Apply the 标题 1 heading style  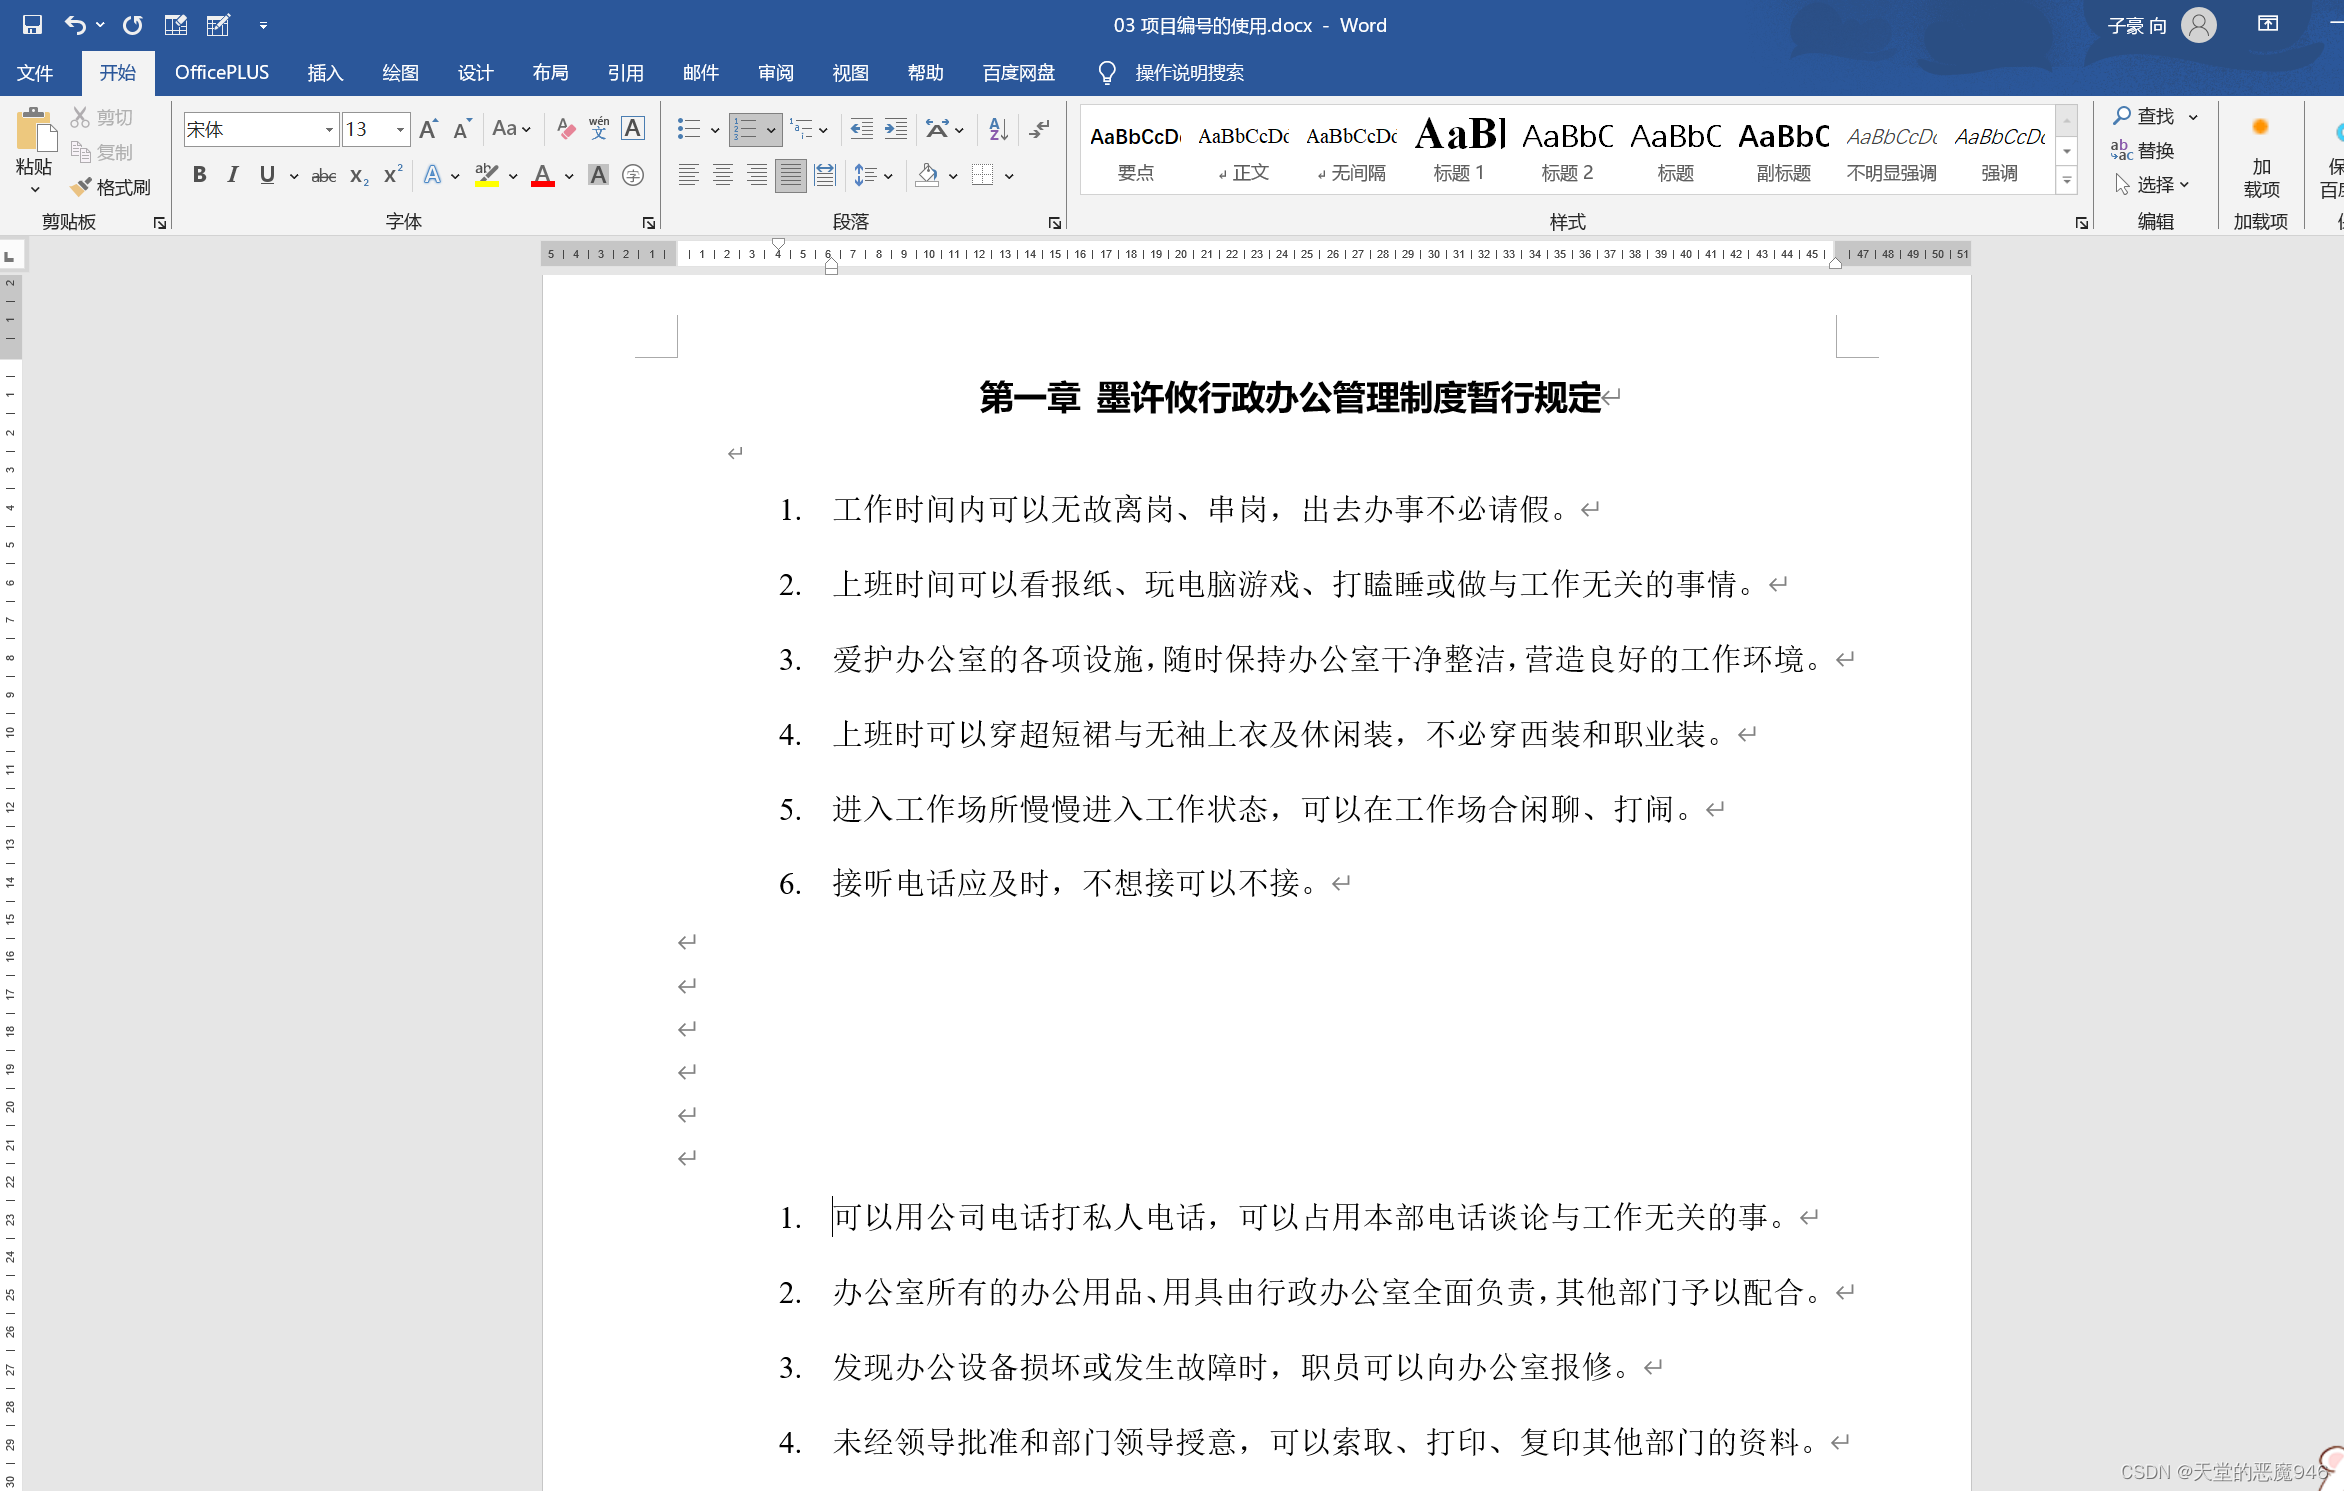[x=1459, y=150]
